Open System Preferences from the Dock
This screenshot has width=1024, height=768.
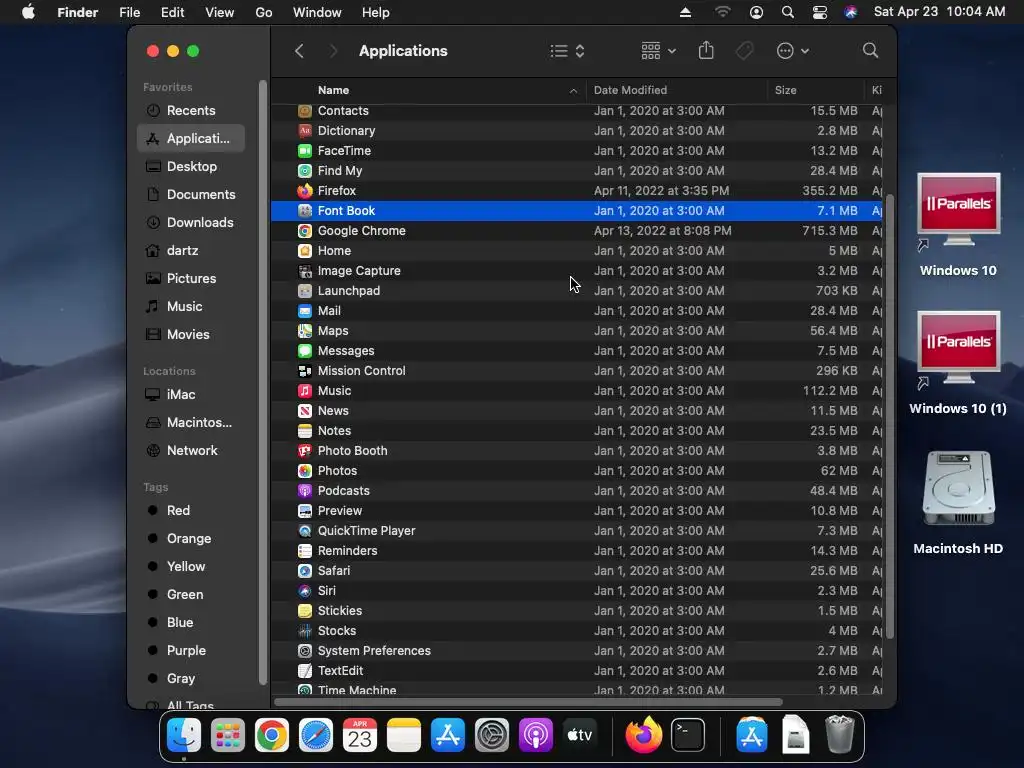point(492,735)
